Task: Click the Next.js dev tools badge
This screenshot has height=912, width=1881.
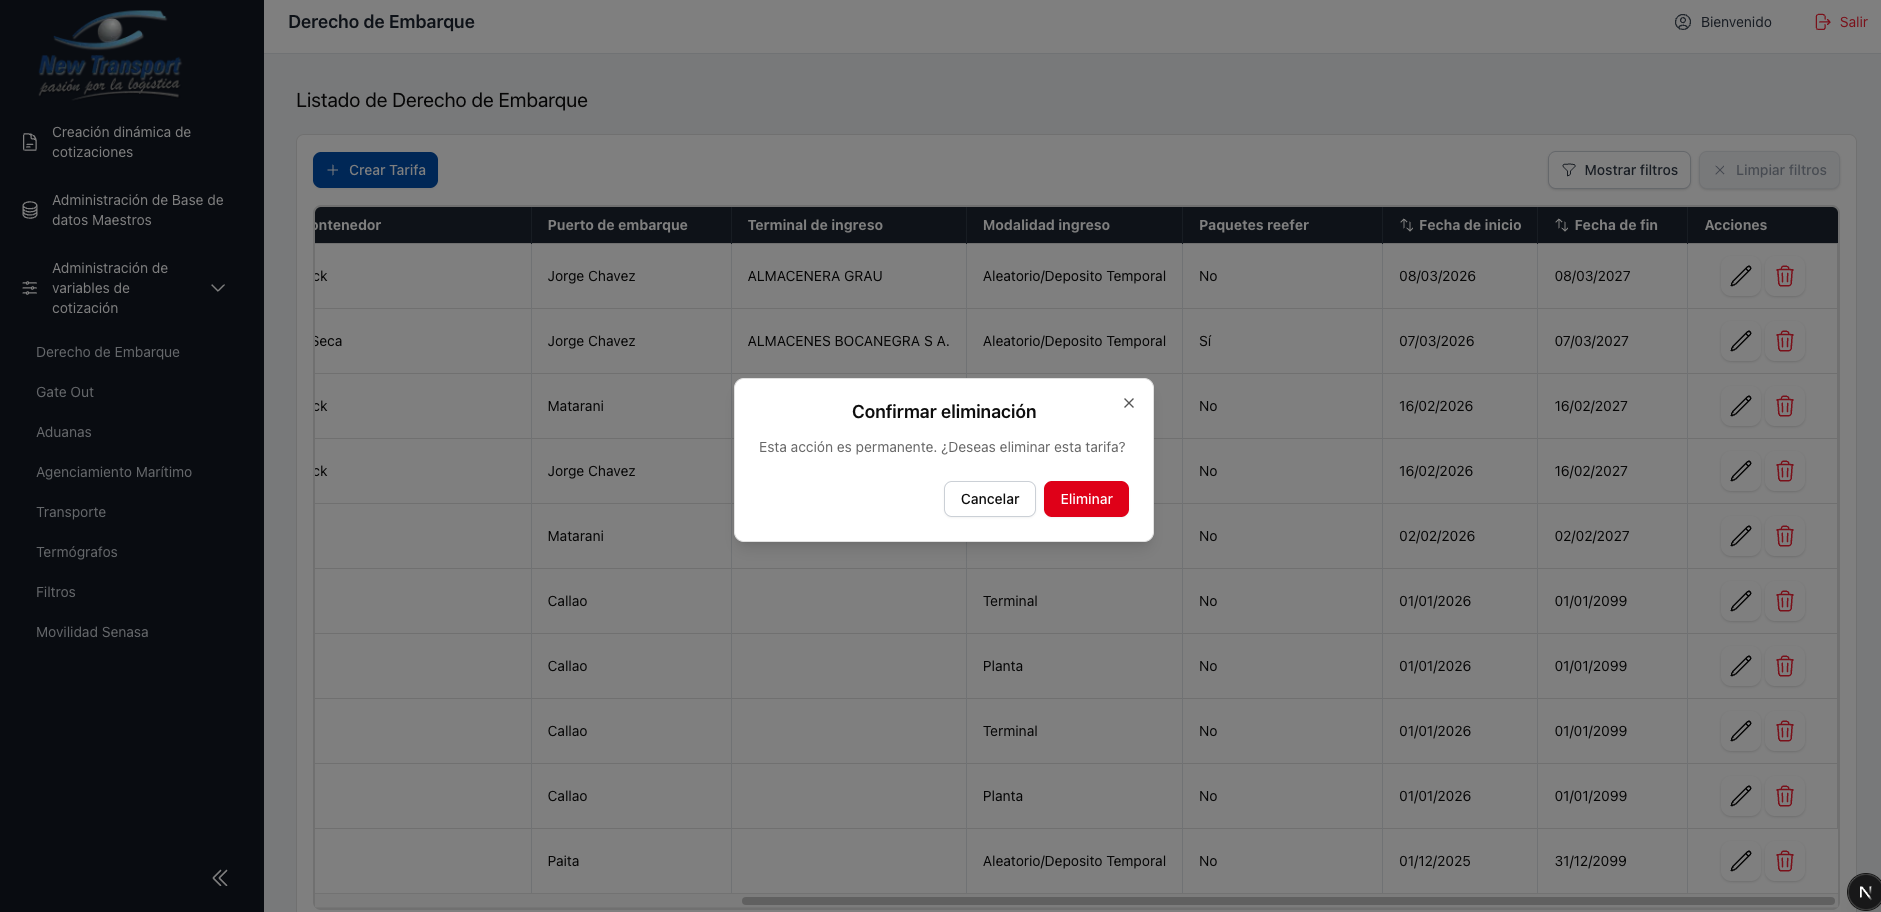Action: [x=1864, y=892]
